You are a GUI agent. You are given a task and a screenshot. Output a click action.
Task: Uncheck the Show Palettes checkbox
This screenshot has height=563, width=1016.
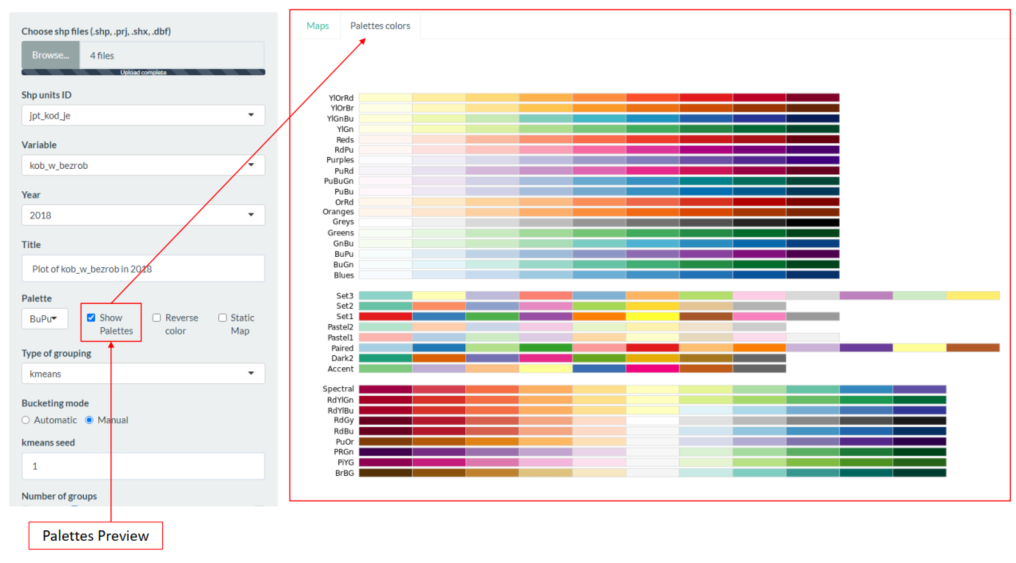(91, 317)
